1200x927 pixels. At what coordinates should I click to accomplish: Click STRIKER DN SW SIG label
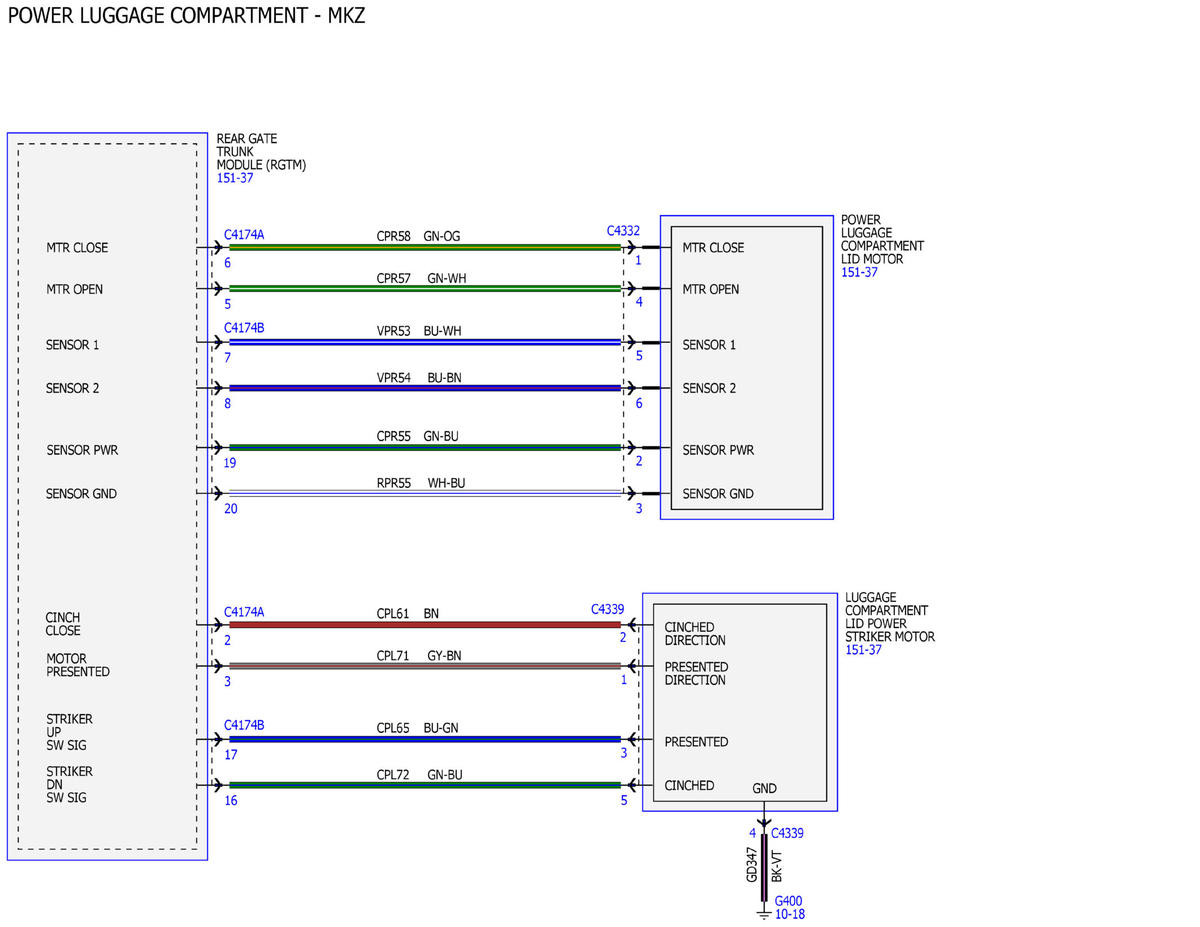click(x=69, y=785)
